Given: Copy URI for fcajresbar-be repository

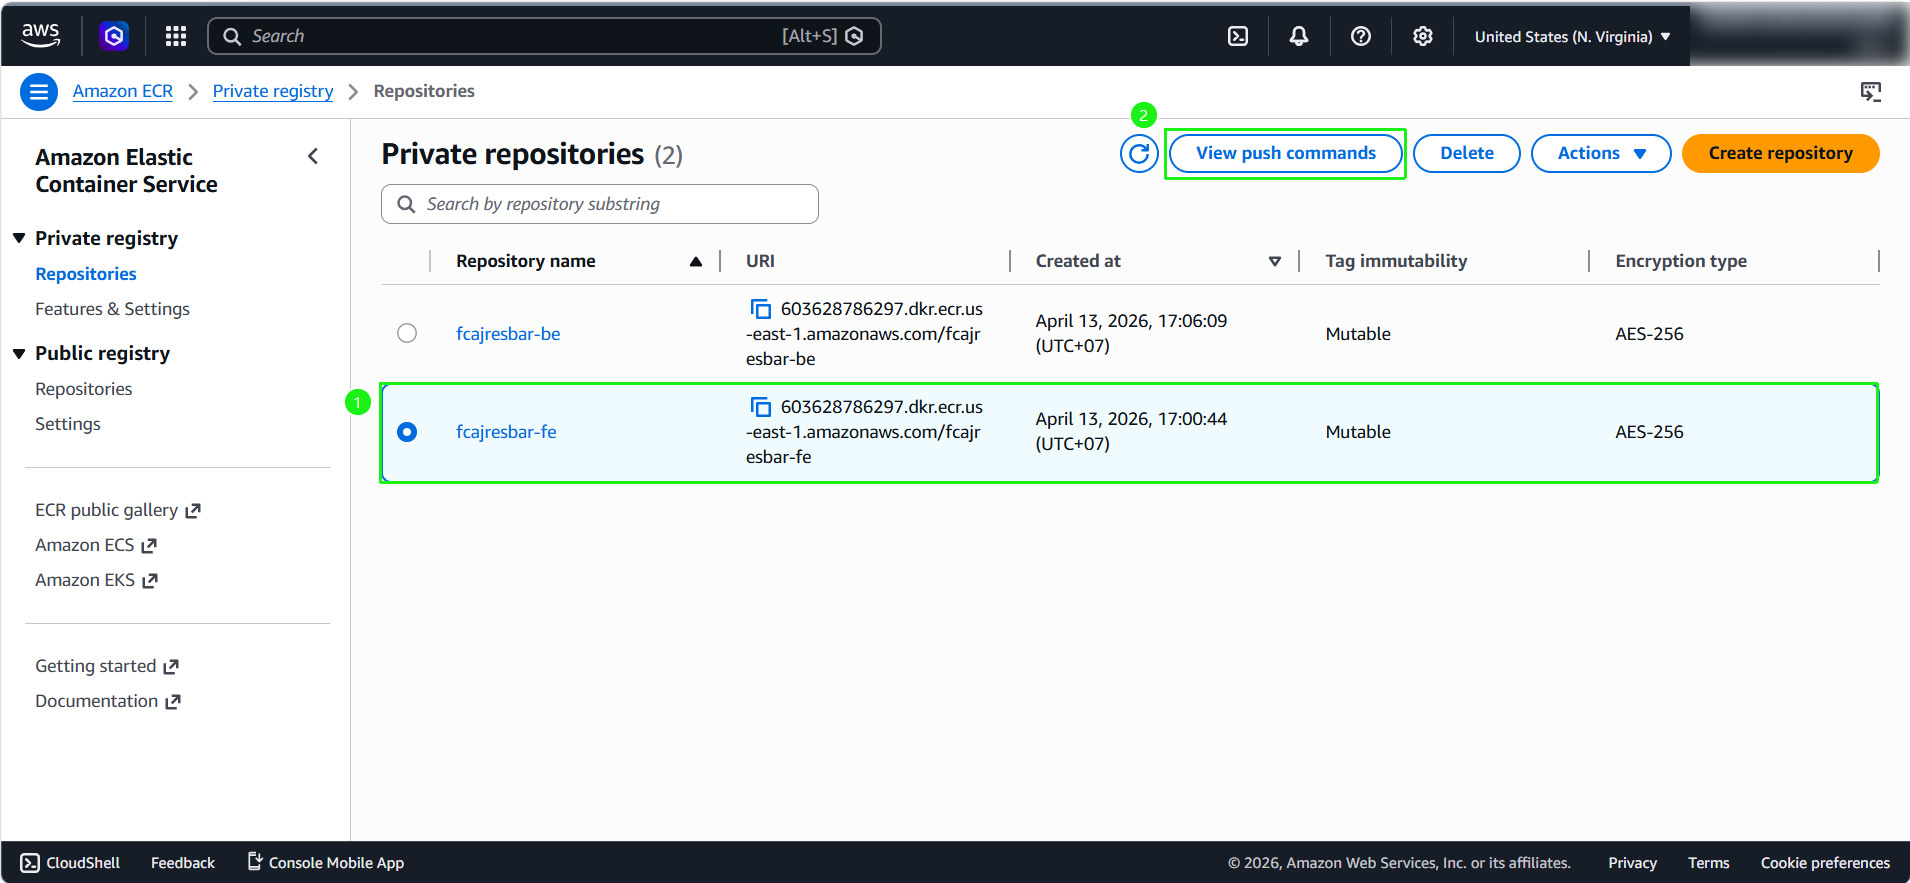Looking at the screenshot, I should coord(761,309).
